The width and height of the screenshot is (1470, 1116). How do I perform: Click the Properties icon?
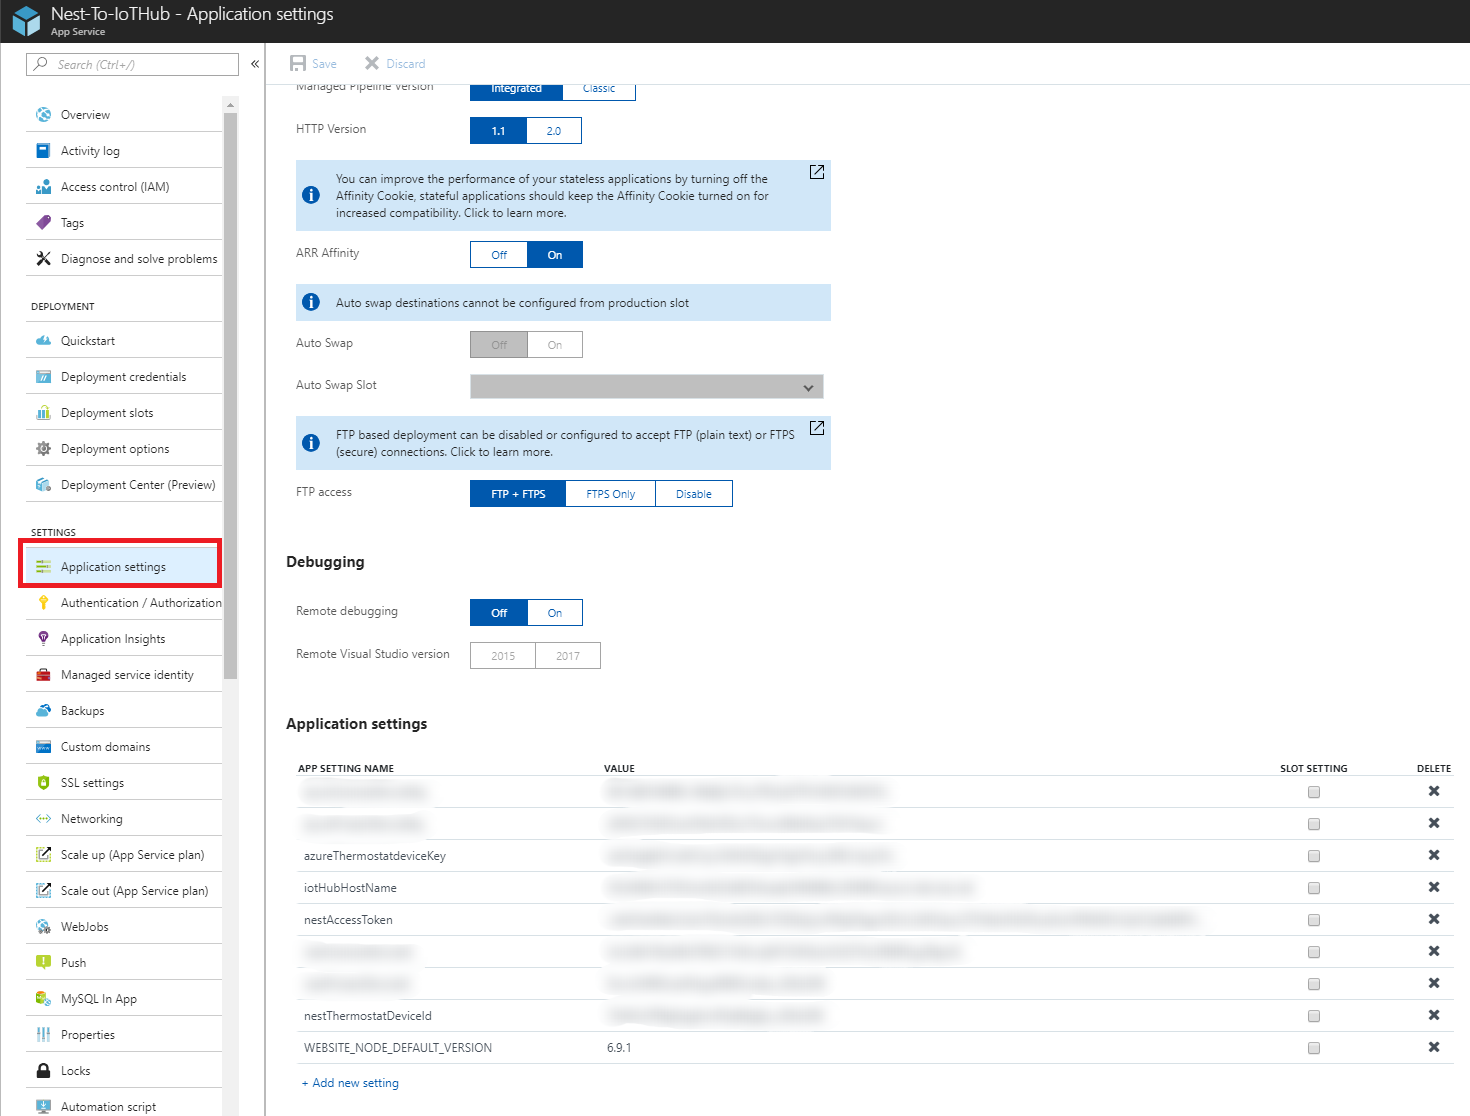[x=43, y=1035]
